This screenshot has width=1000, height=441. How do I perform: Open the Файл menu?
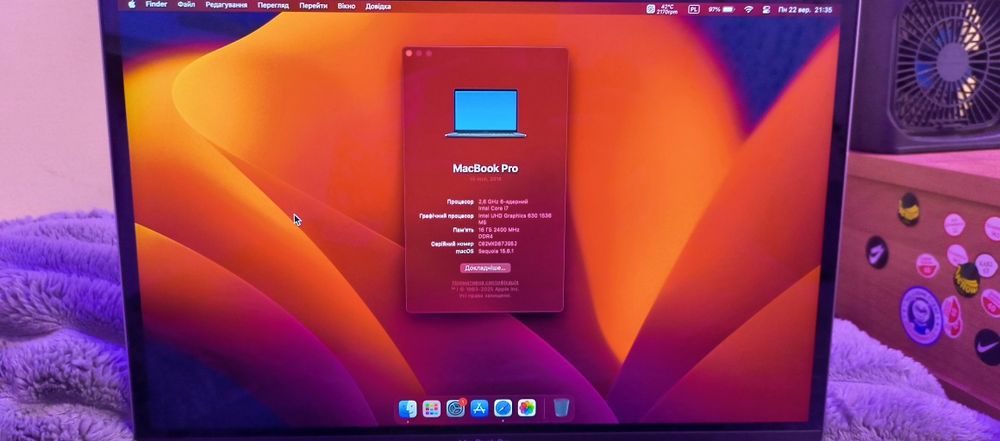click(186, 4)
